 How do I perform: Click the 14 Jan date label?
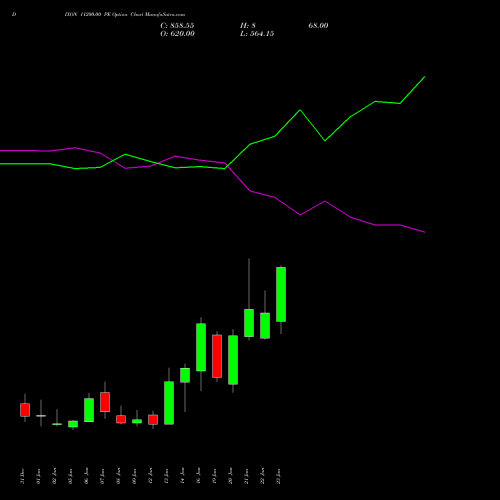[182, 476]
